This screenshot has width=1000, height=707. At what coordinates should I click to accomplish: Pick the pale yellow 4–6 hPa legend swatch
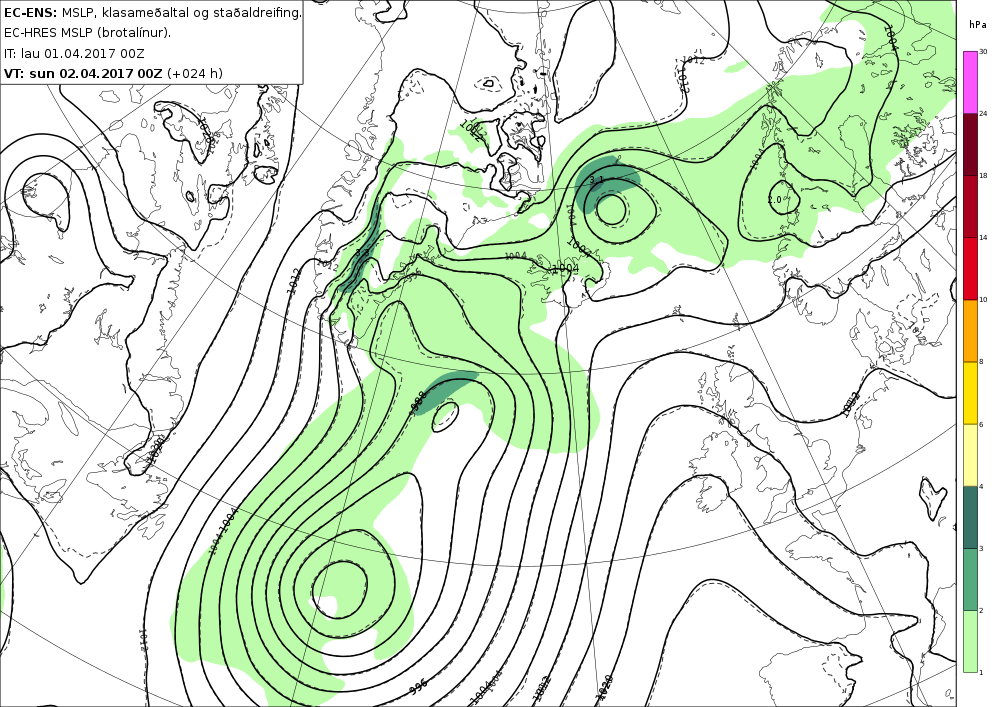tap(970, 455)
